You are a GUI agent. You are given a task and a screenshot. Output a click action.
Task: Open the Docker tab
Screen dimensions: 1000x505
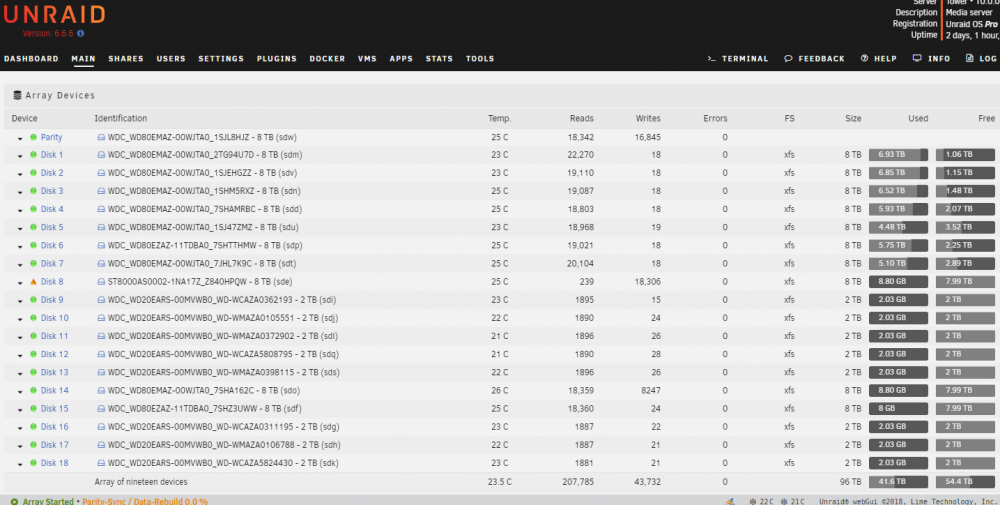tap(327, 59)
